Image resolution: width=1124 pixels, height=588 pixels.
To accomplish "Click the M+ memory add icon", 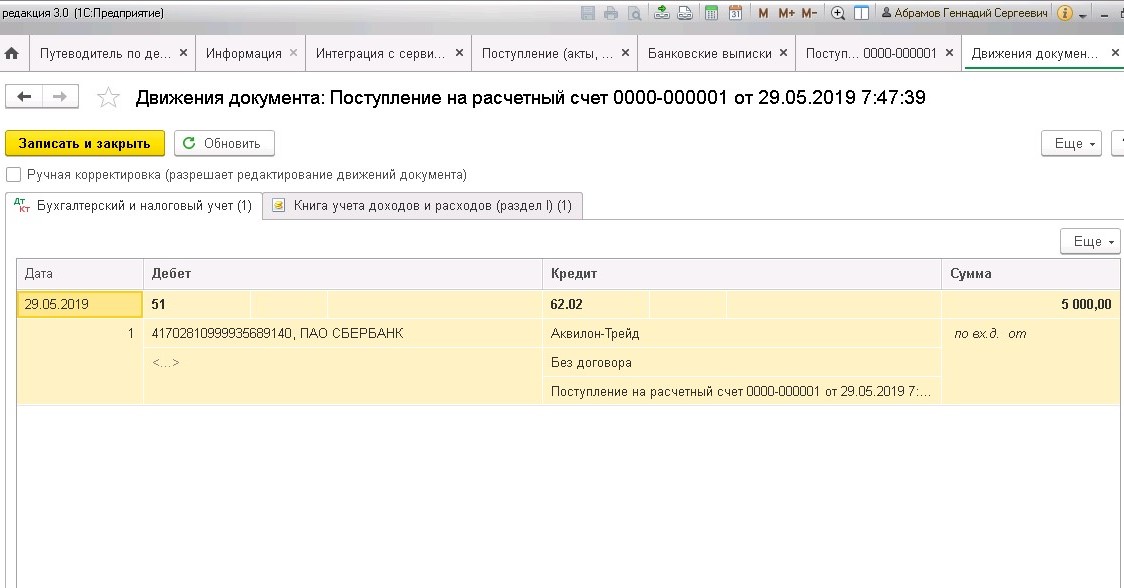I will pyautogui.click(x=786, y=13).
